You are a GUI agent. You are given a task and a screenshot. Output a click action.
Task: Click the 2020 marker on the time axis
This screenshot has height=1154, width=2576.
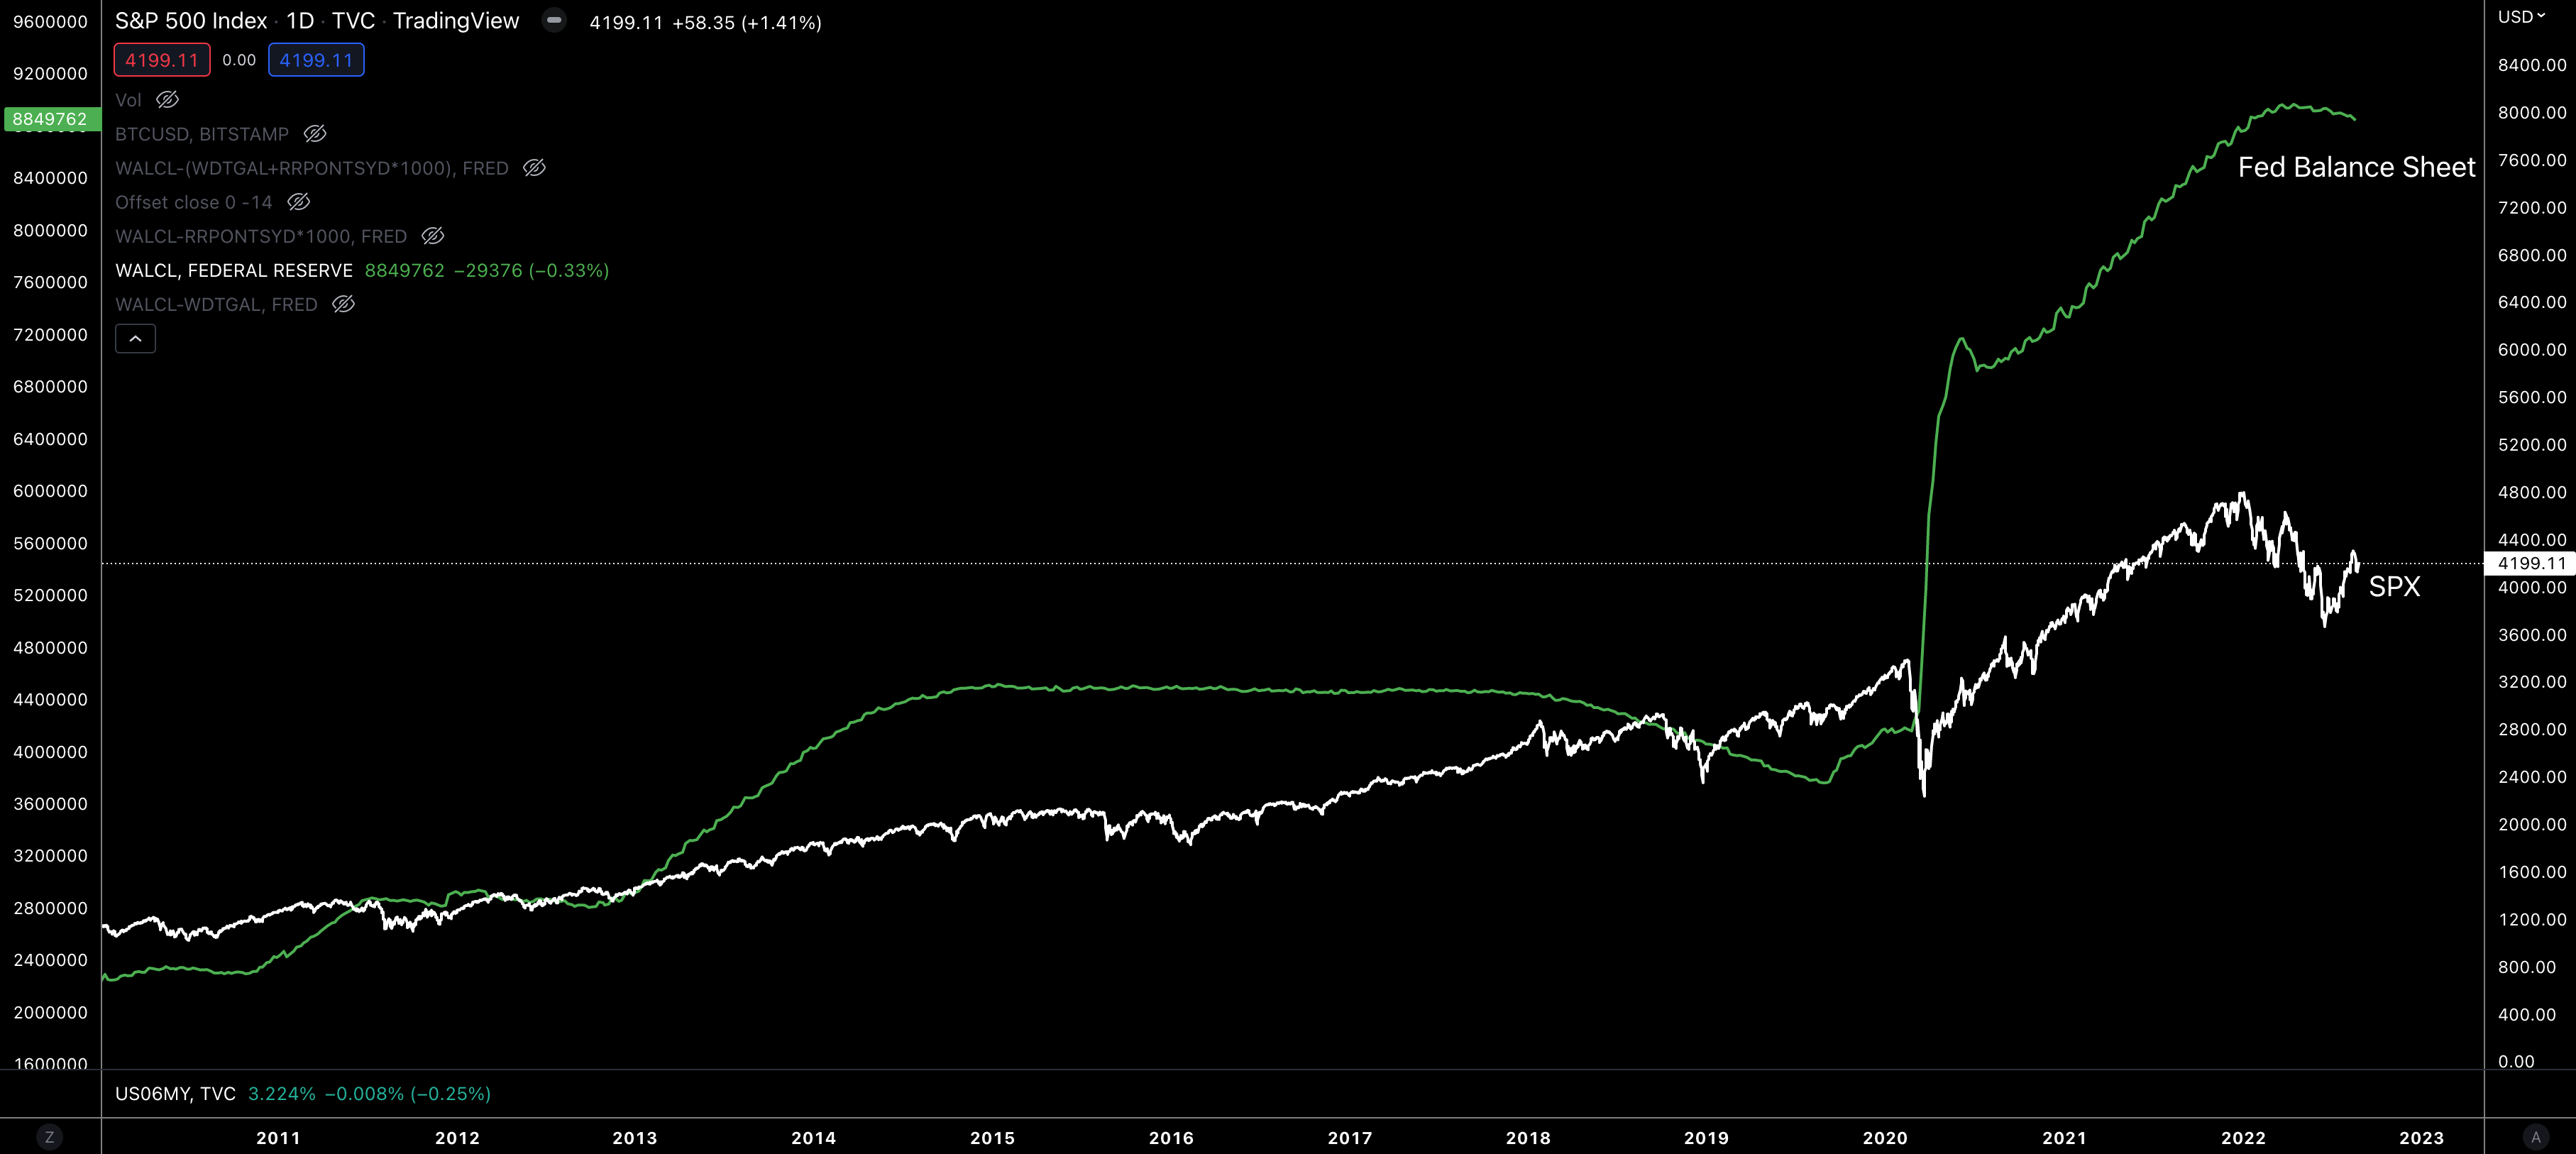click(1884, 1138)
